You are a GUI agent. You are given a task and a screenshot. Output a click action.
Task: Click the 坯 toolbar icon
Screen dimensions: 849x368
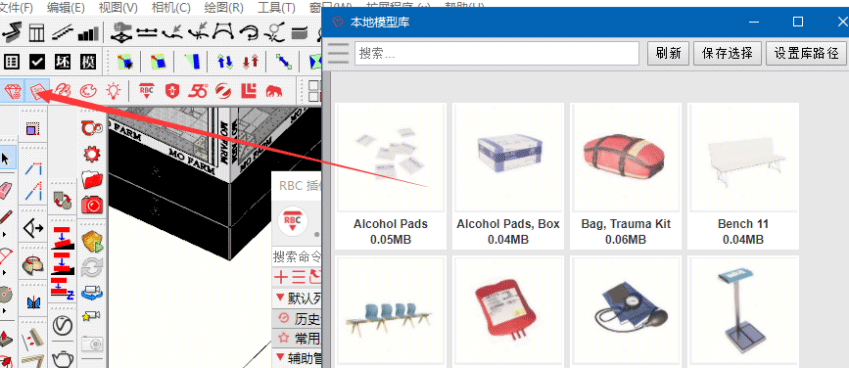click(62, 62)
